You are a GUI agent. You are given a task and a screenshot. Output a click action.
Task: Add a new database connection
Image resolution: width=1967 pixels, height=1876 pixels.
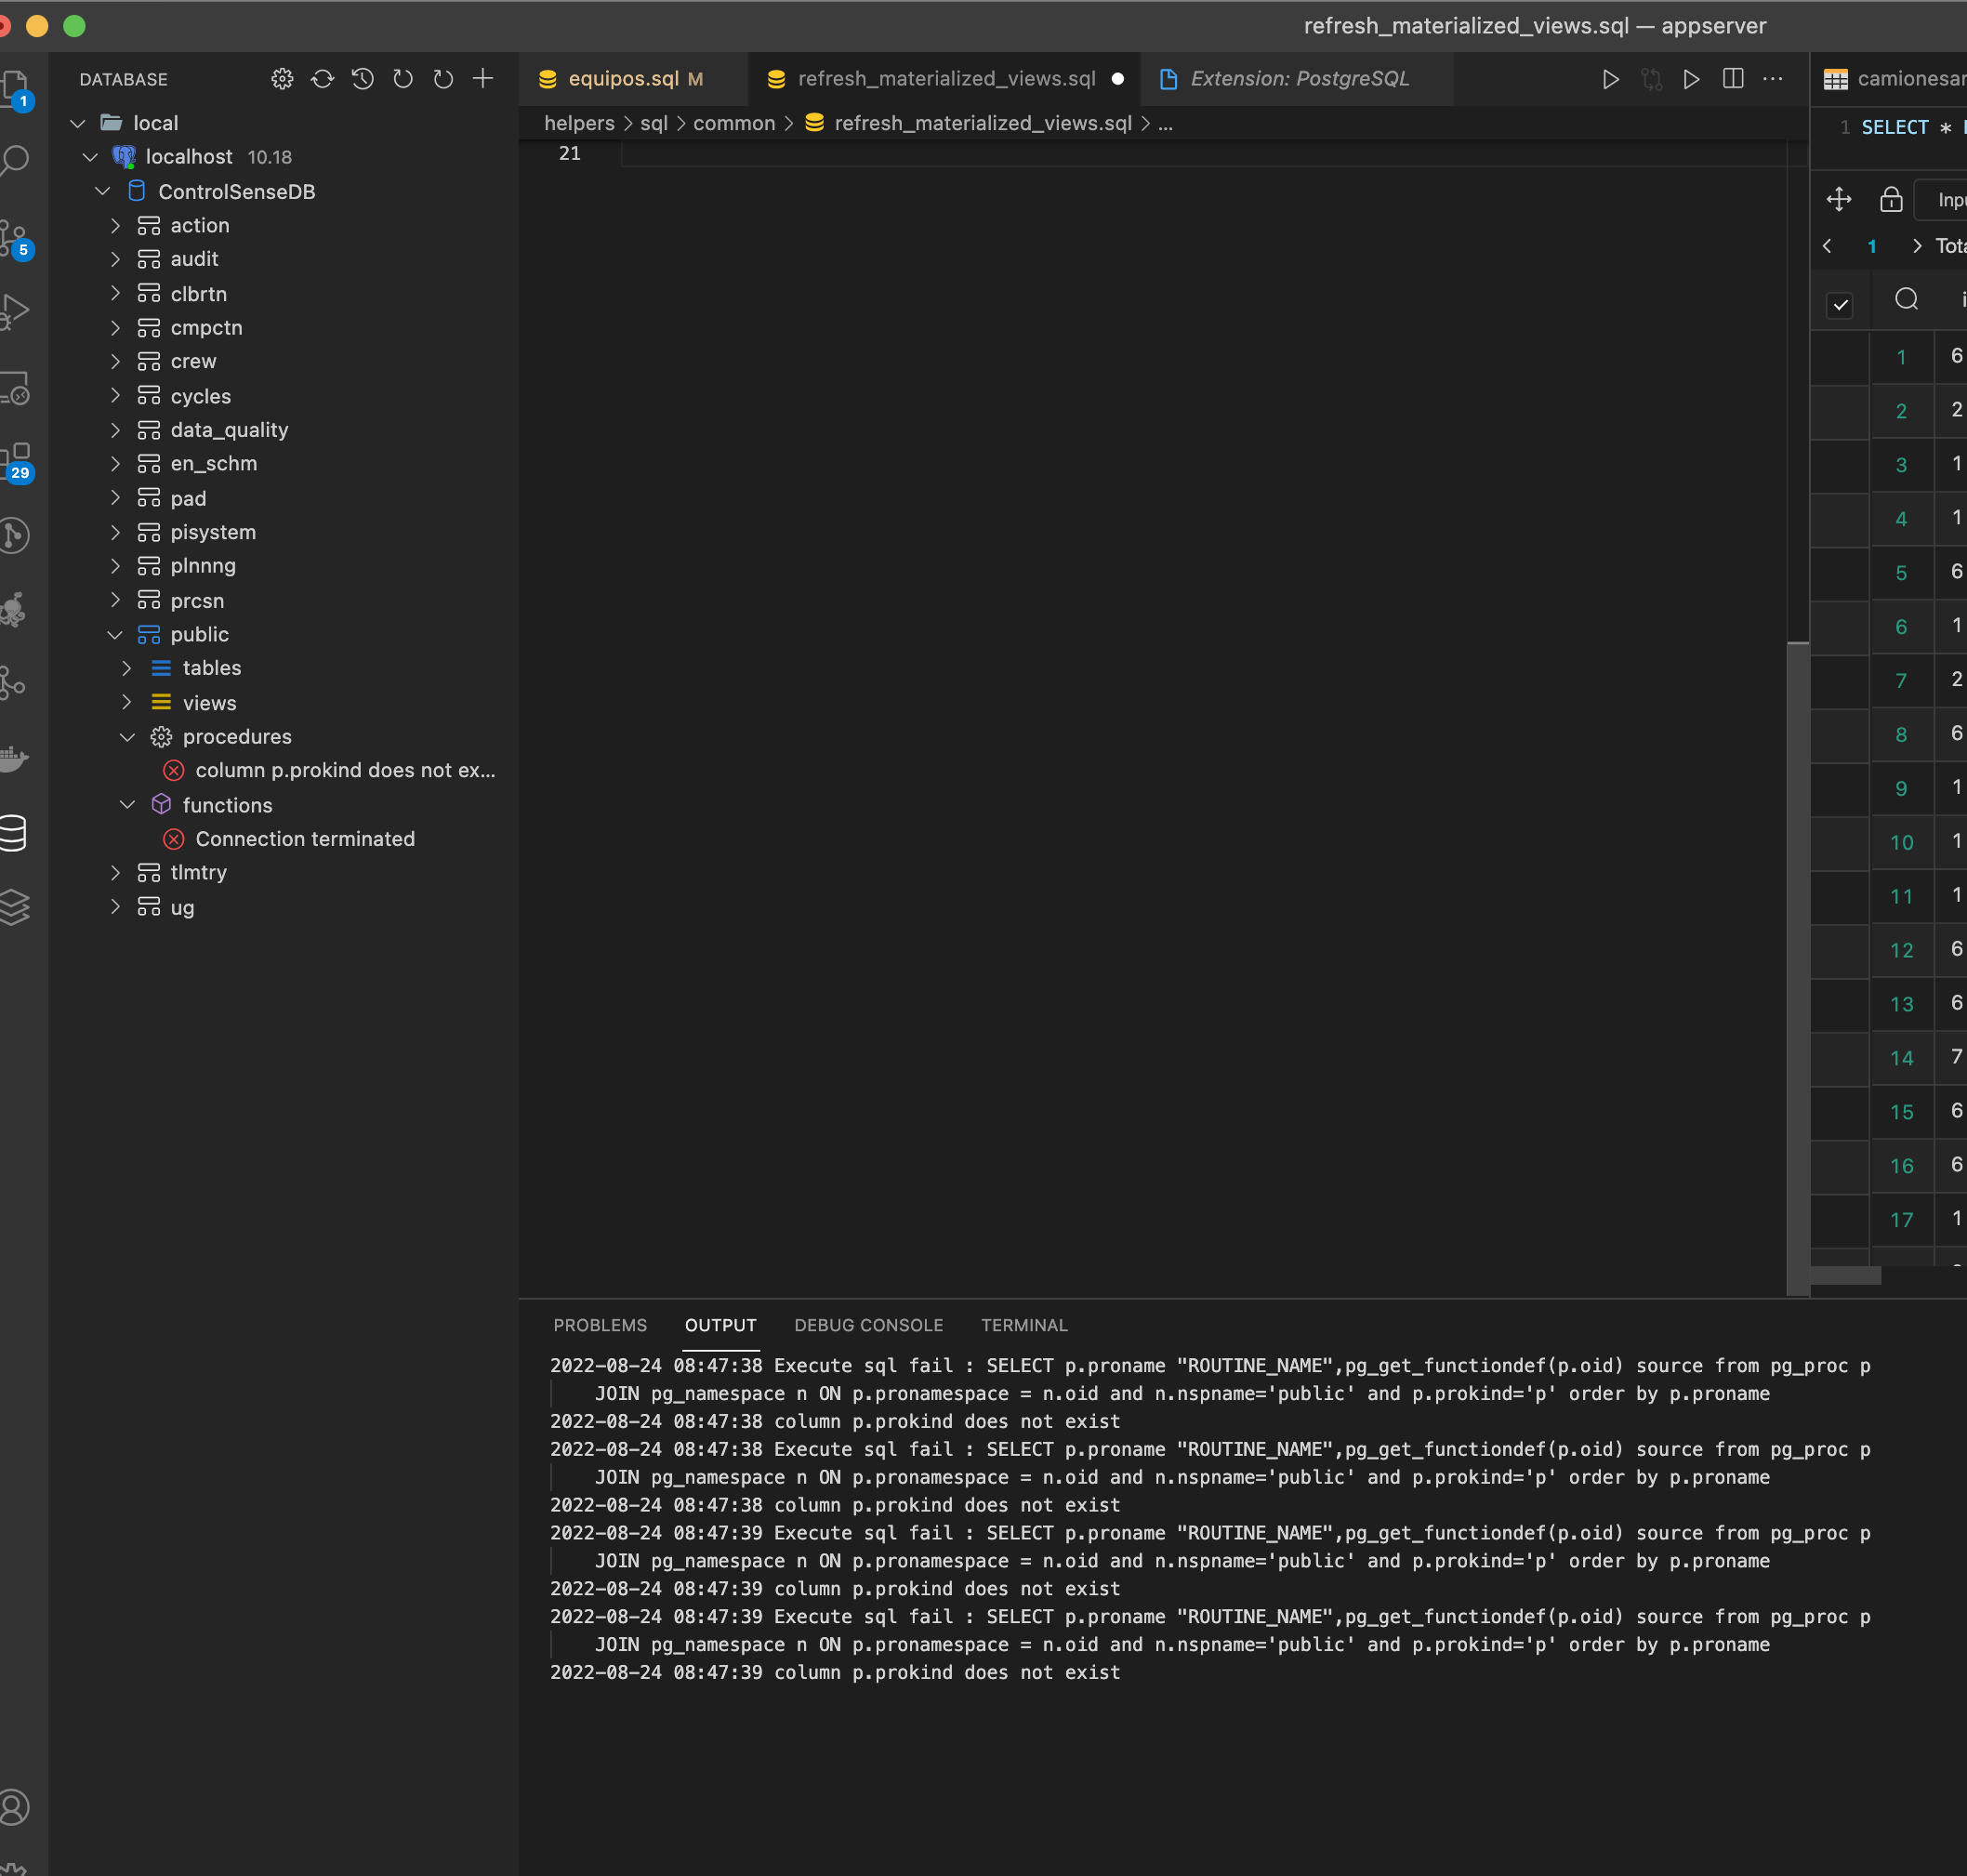tap(483, 79)
